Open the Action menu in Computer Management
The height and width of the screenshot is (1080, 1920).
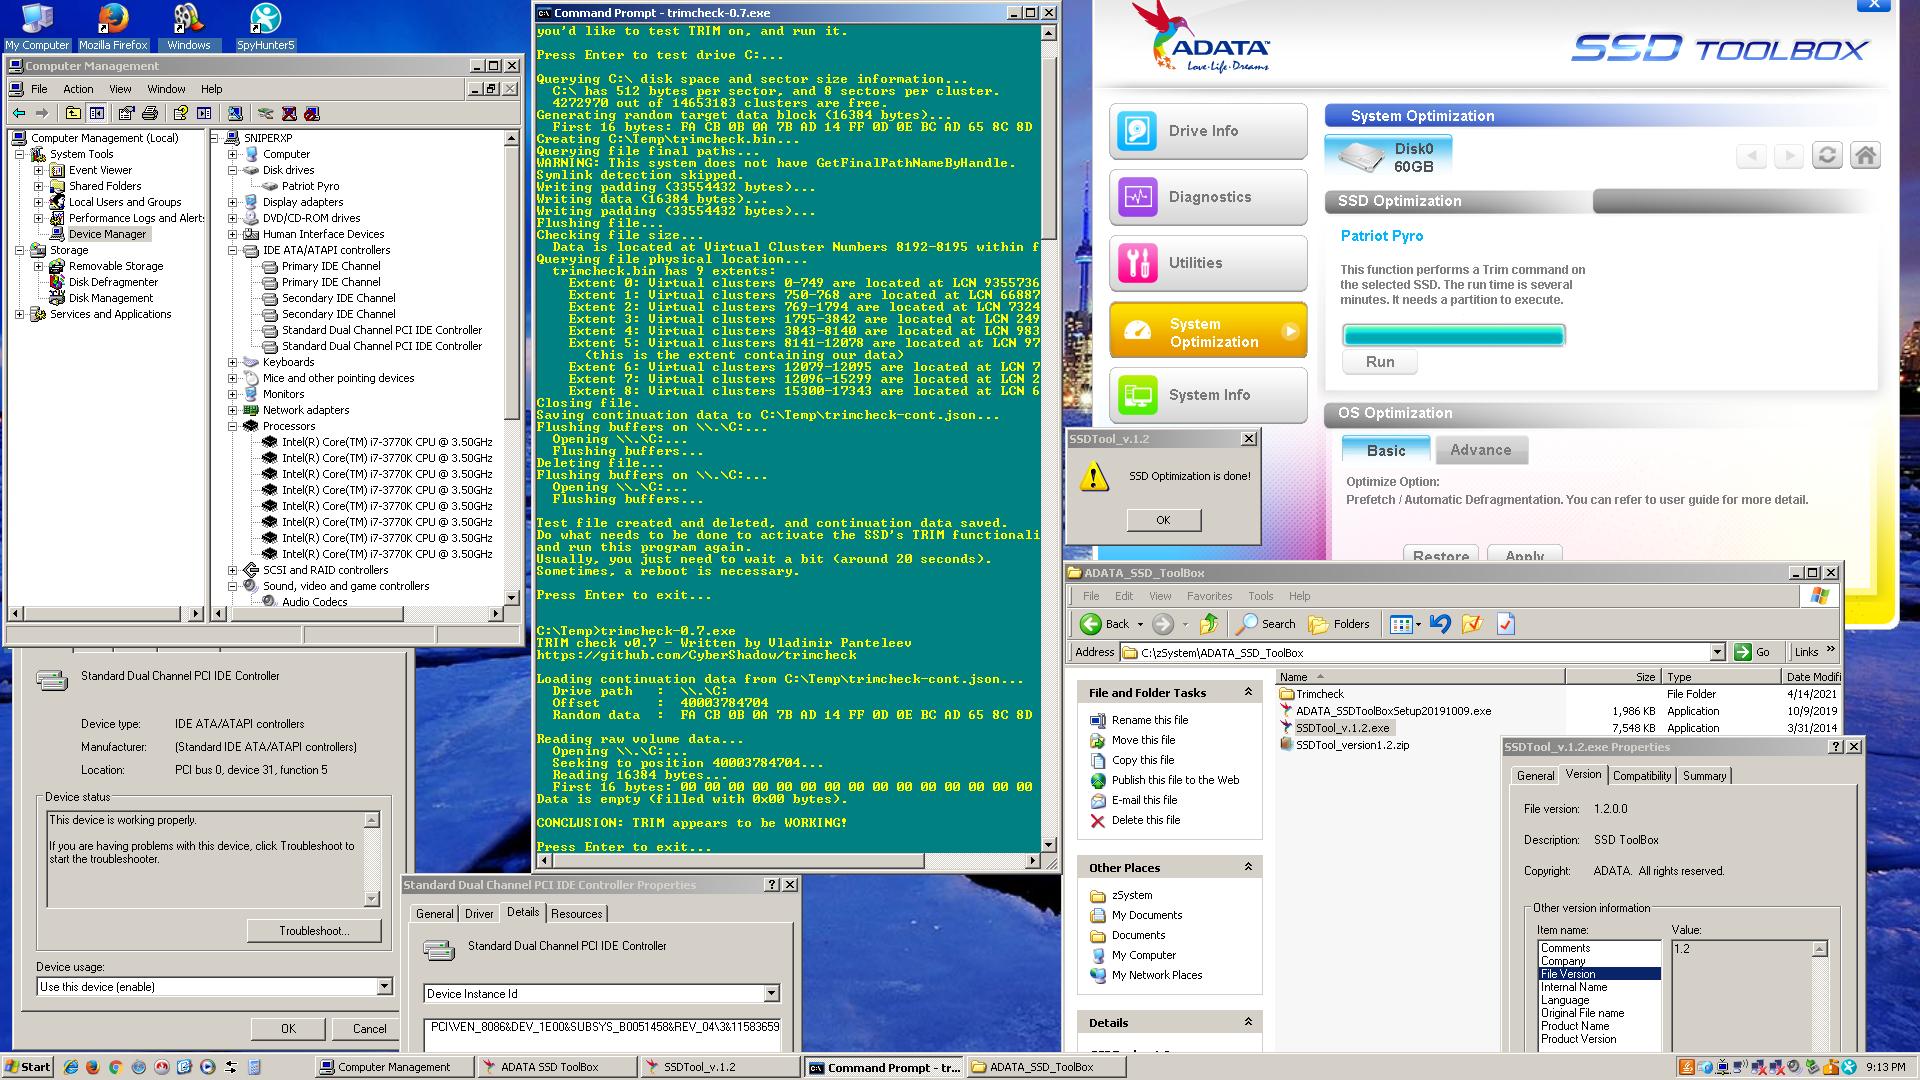pos(78,89)
